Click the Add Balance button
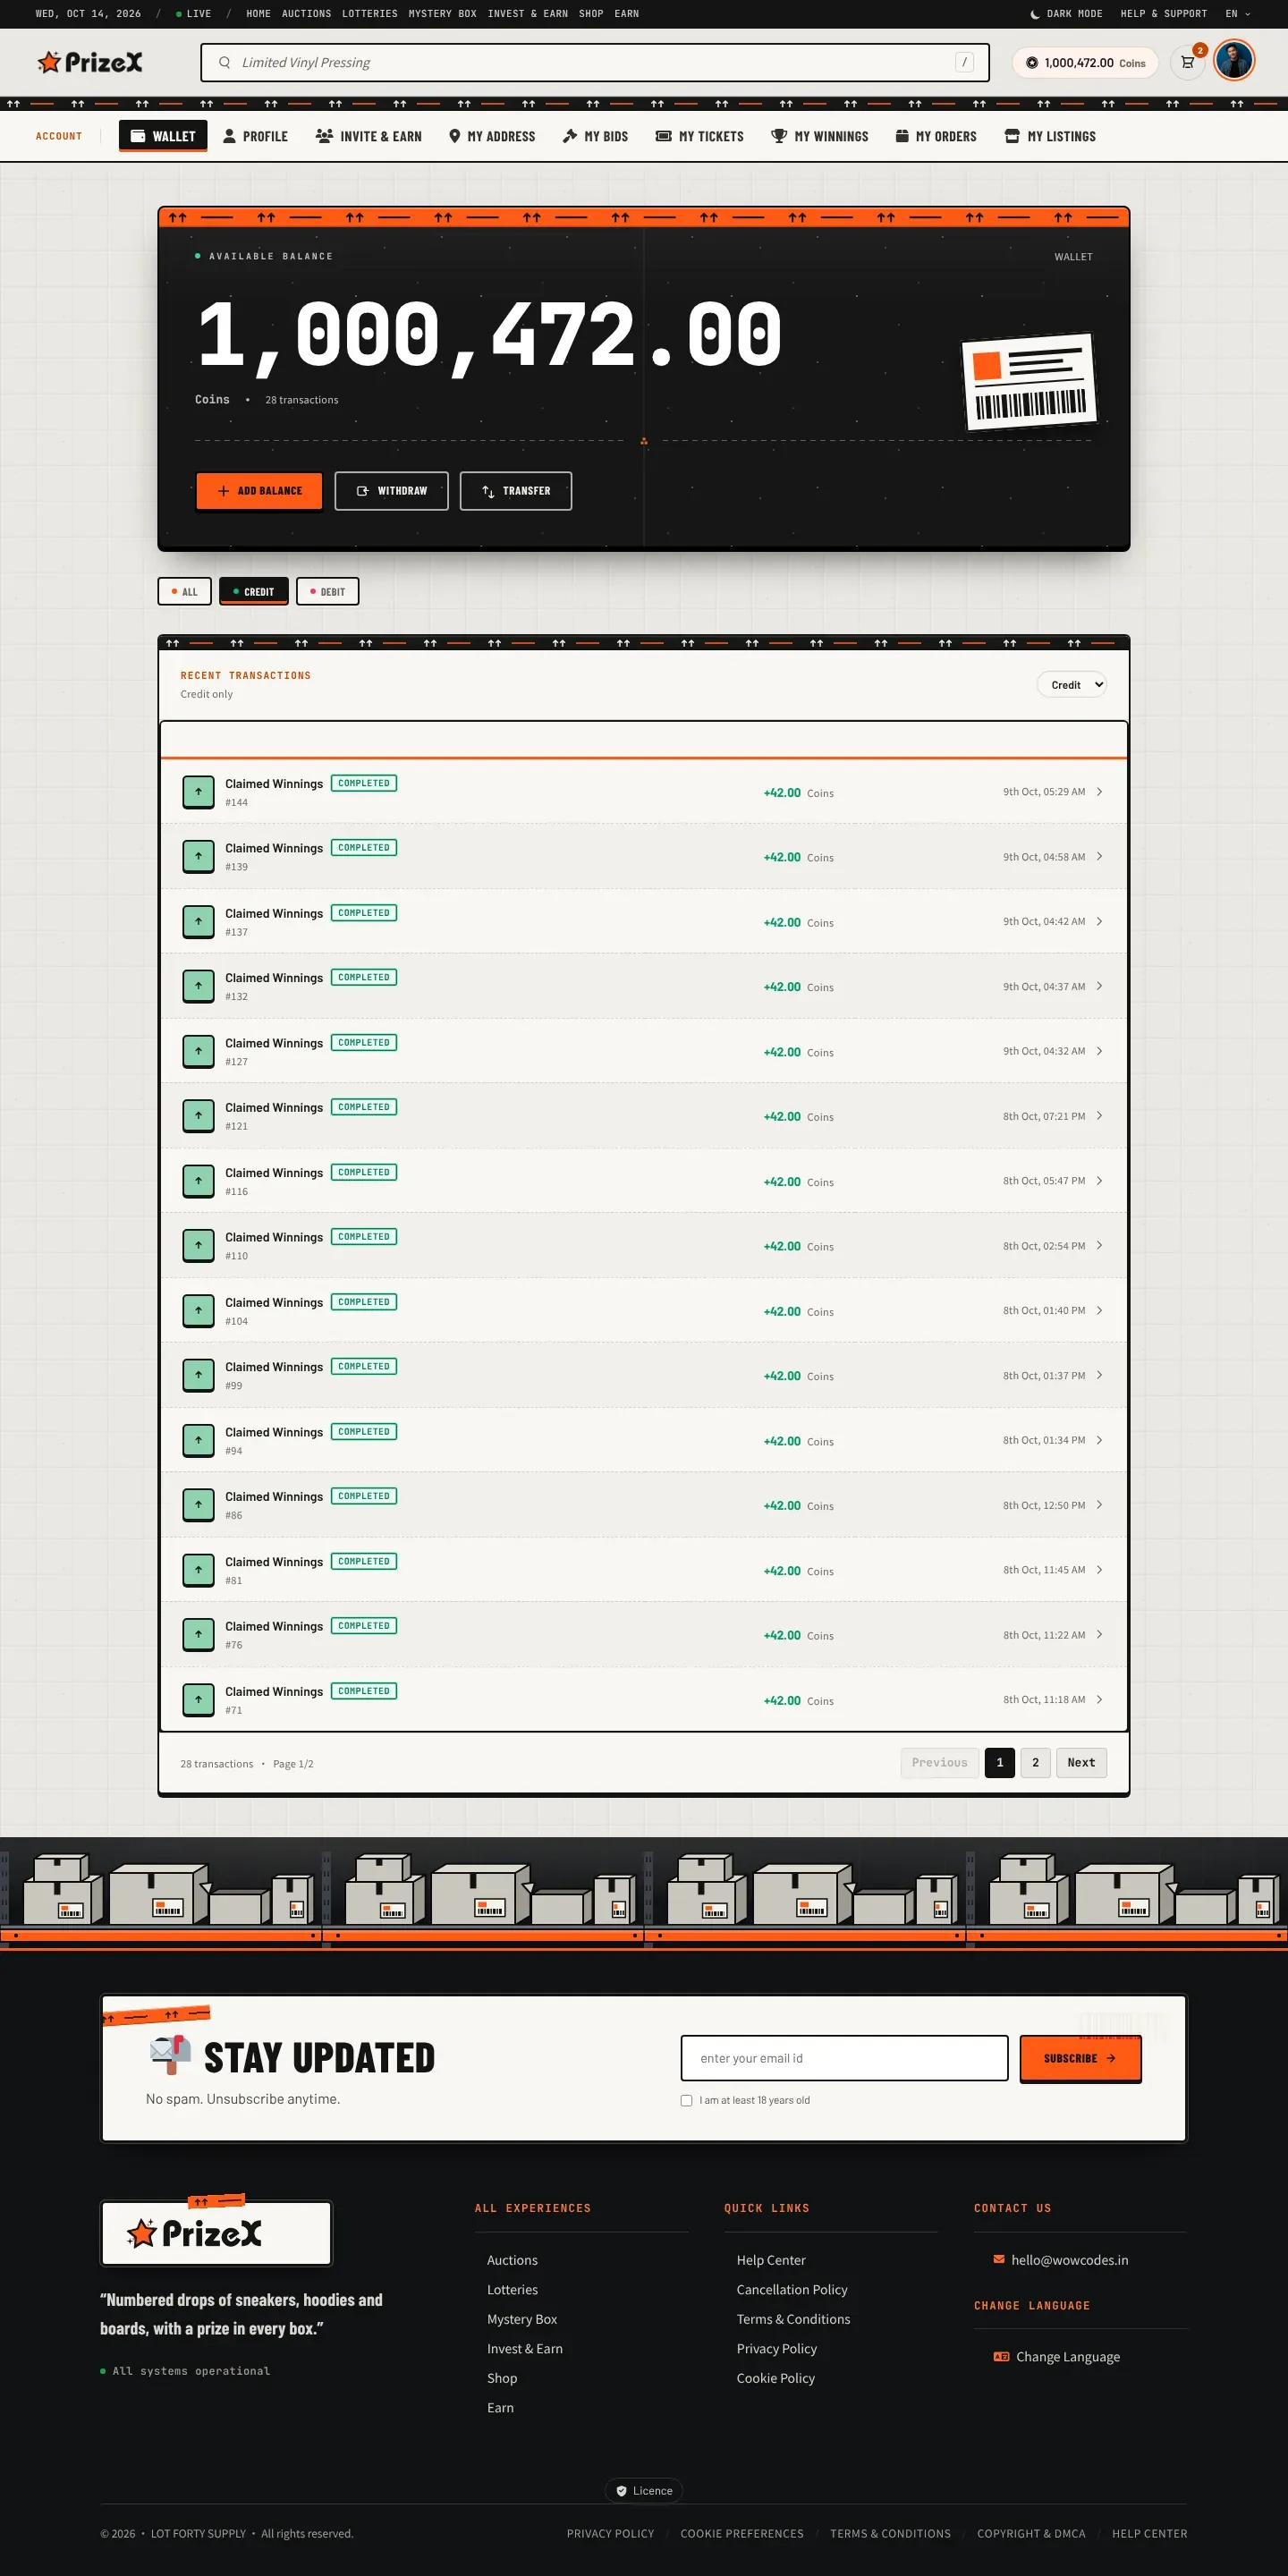Image resolution: width=1288 pixels, height=2576 pixels. [259, 491]
